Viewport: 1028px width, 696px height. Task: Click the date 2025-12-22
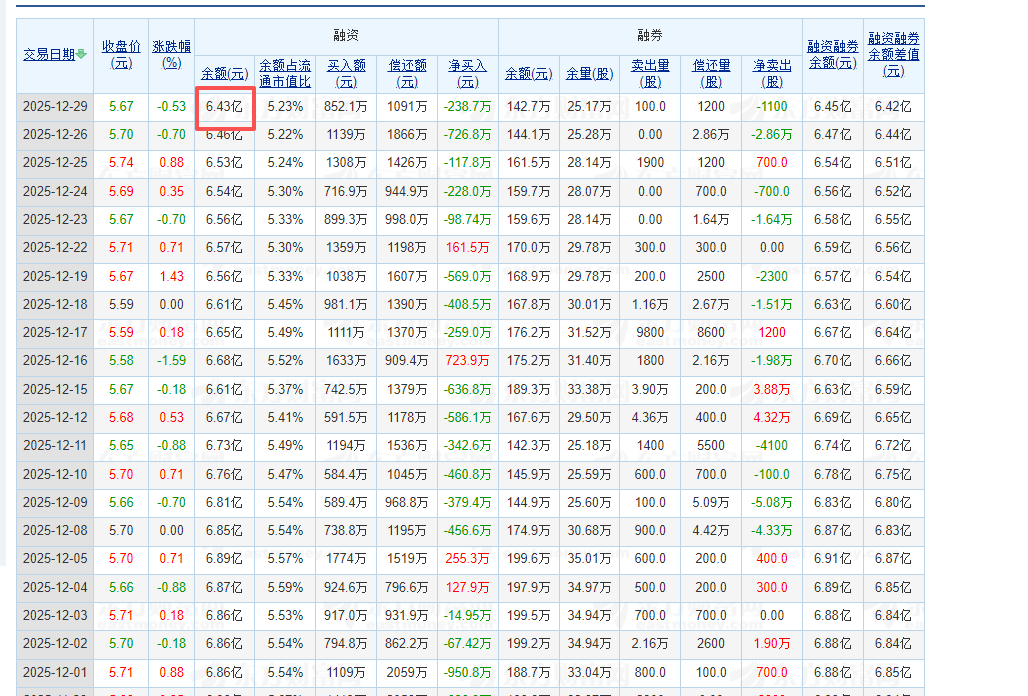(55, 248)
